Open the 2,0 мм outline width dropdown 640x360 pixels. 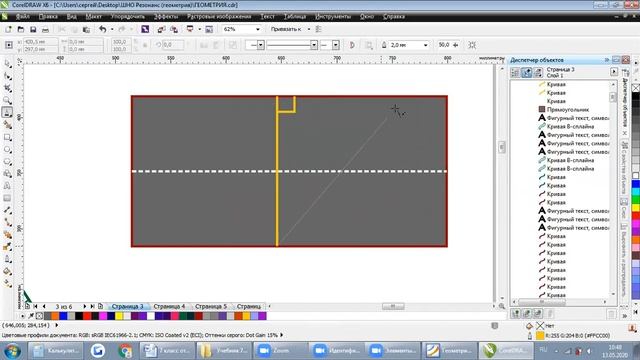[426, 45]
